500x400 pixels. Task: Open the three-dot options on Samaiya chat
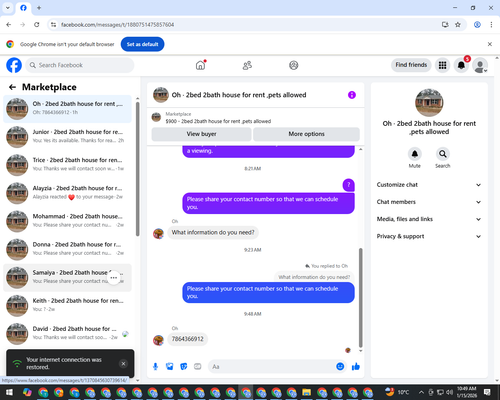coord(114,278)
